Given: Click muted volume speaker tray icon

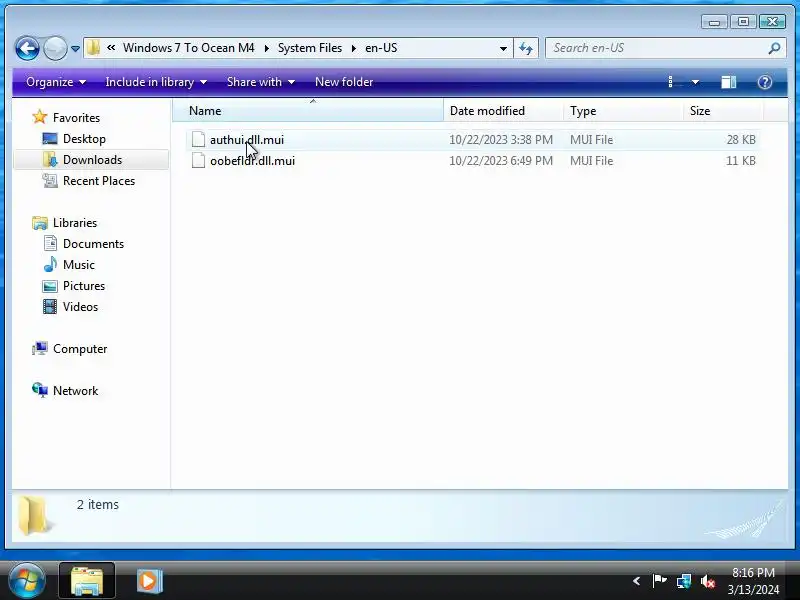Looking at the screenshot, I should point(708,581).
